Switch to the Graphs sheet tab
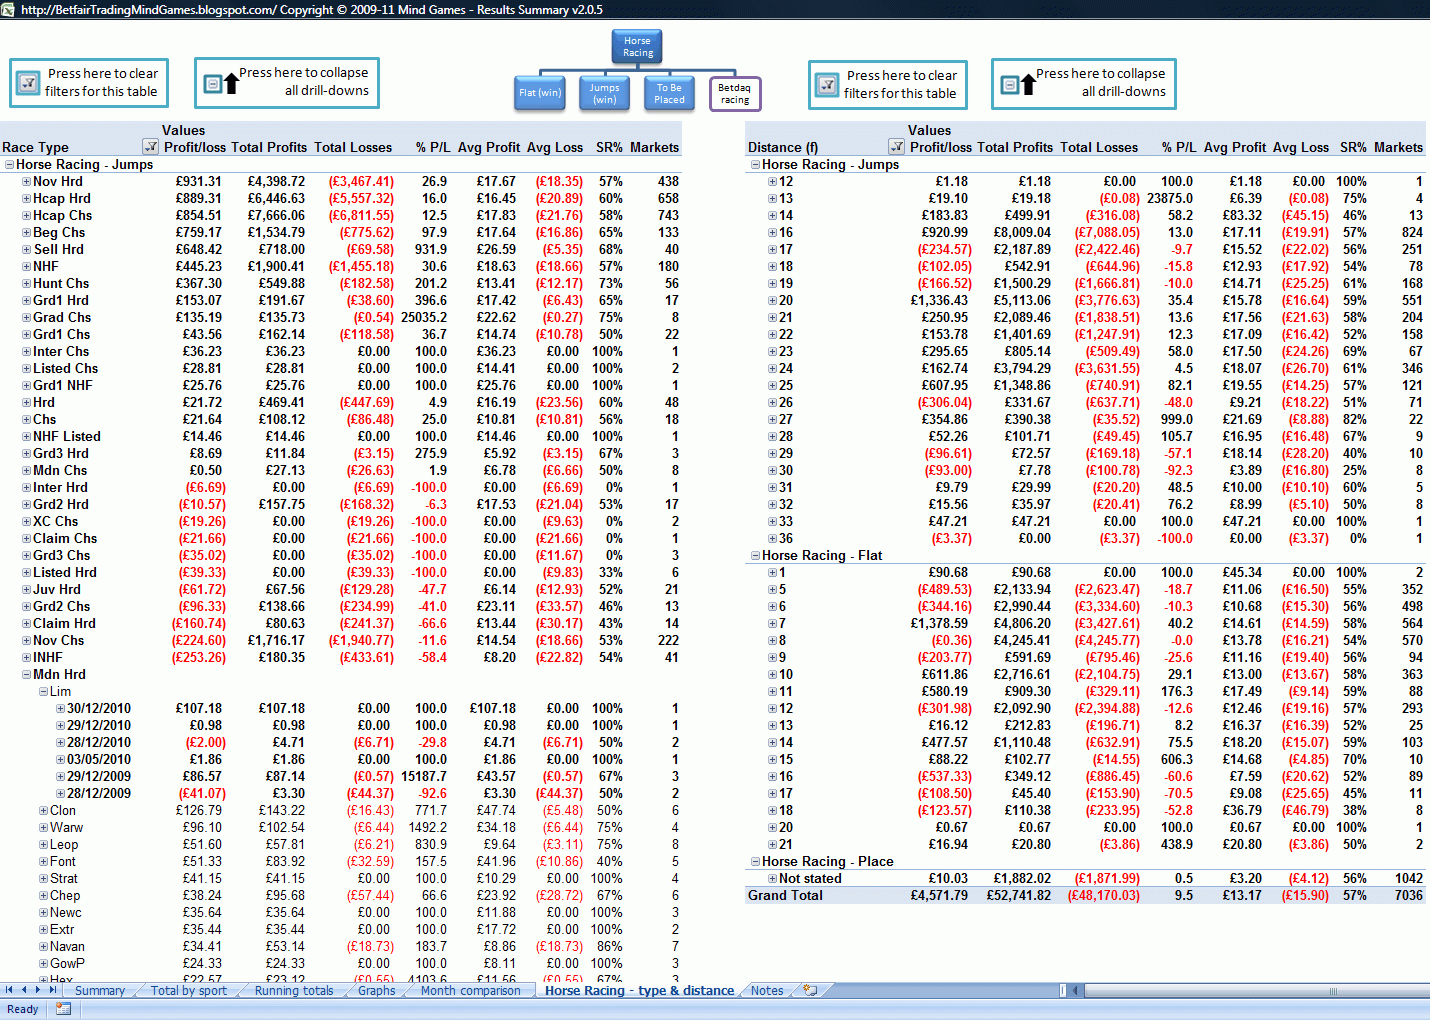Viewport: 1430px width, 1020px height. pos(376,991)
